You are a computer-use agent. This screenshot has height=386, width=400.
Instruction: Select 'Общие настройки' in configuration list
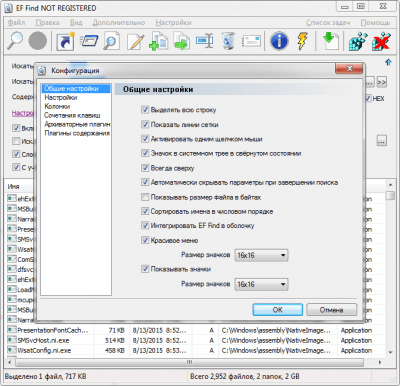76,89
